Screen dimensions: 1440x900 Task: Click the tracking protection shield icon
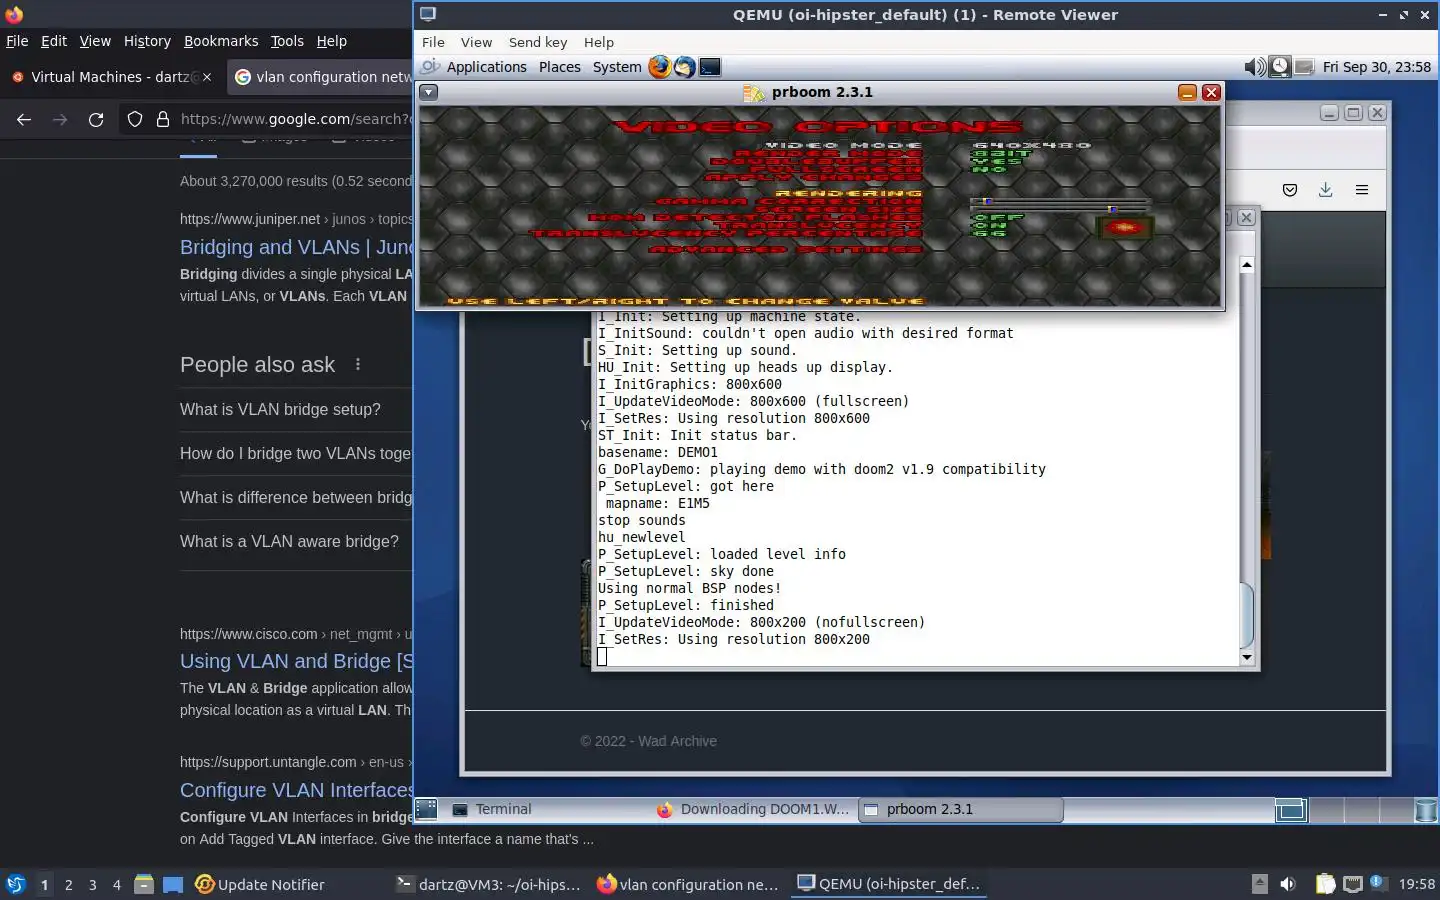click(135, 119)
